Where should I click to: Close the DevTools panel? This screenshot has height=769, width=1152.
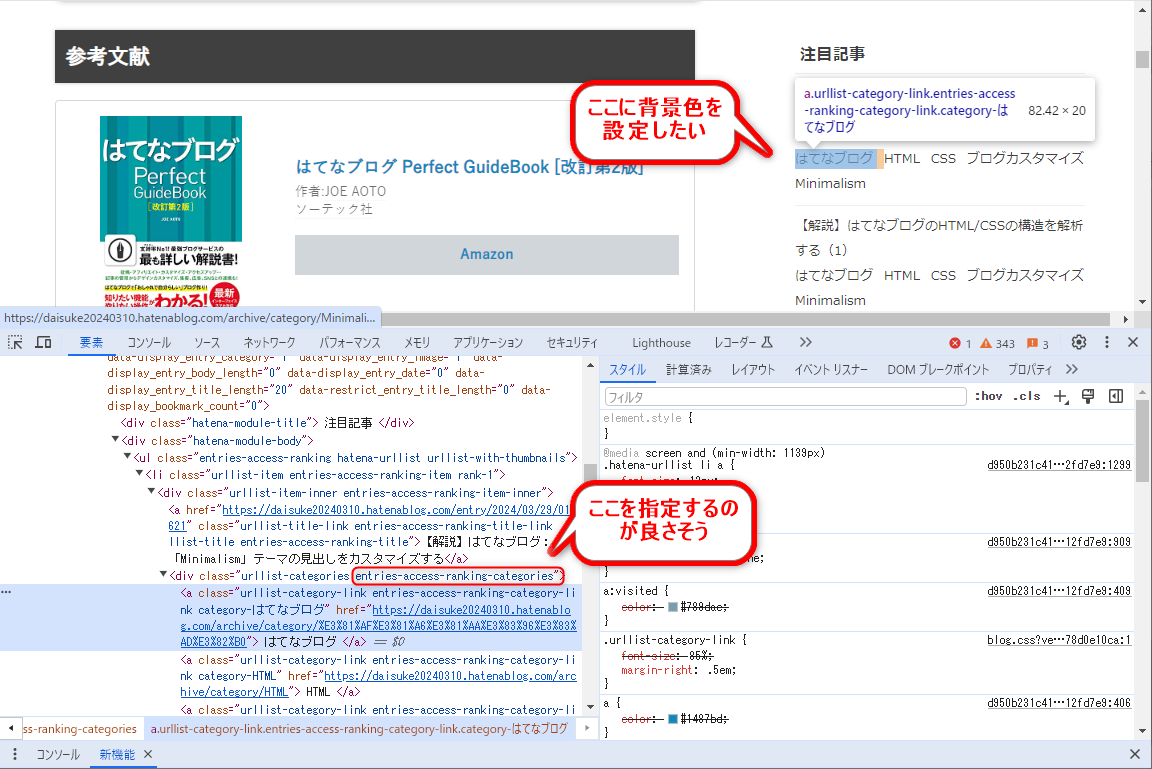(x=1133, y=342)
